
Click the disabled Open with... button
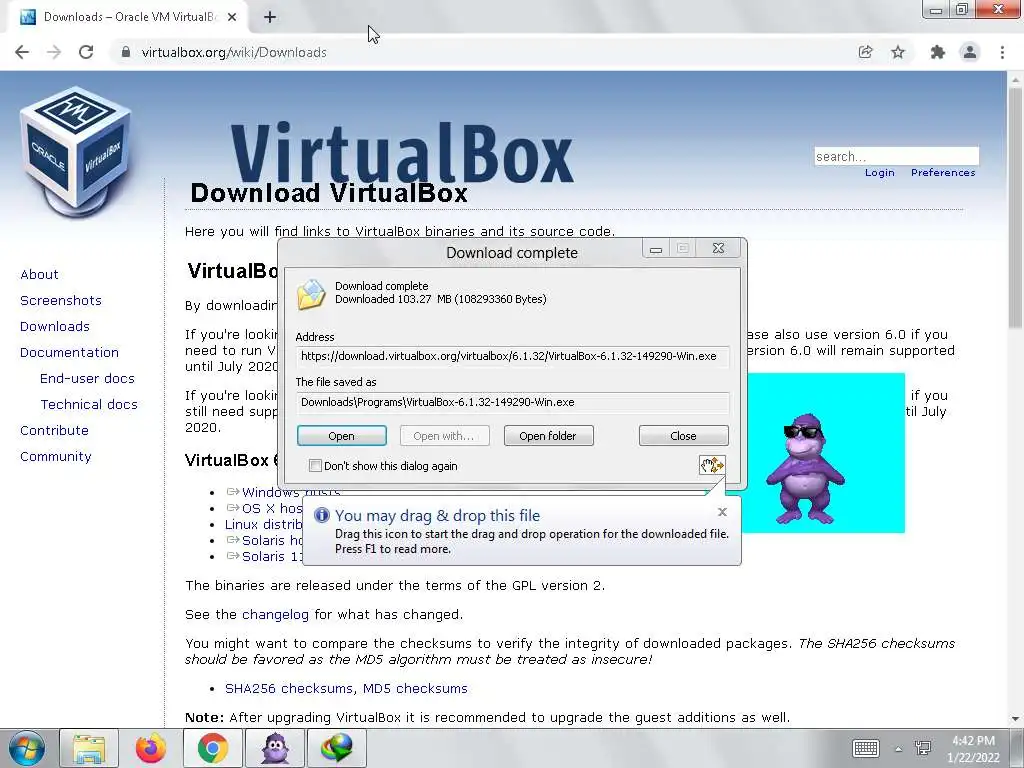445,436
